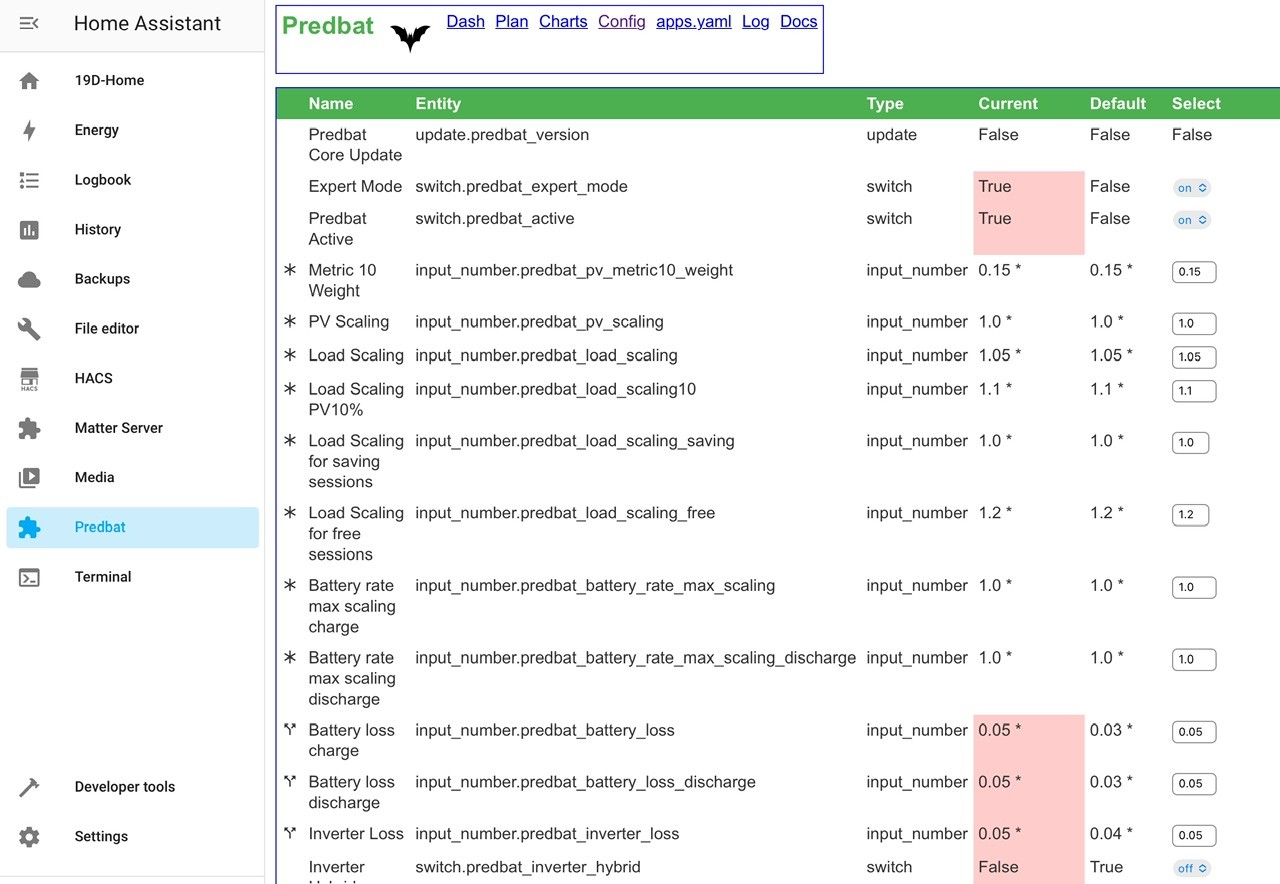
Task: Click the Predbat title heading
Action: pos(328,26)
